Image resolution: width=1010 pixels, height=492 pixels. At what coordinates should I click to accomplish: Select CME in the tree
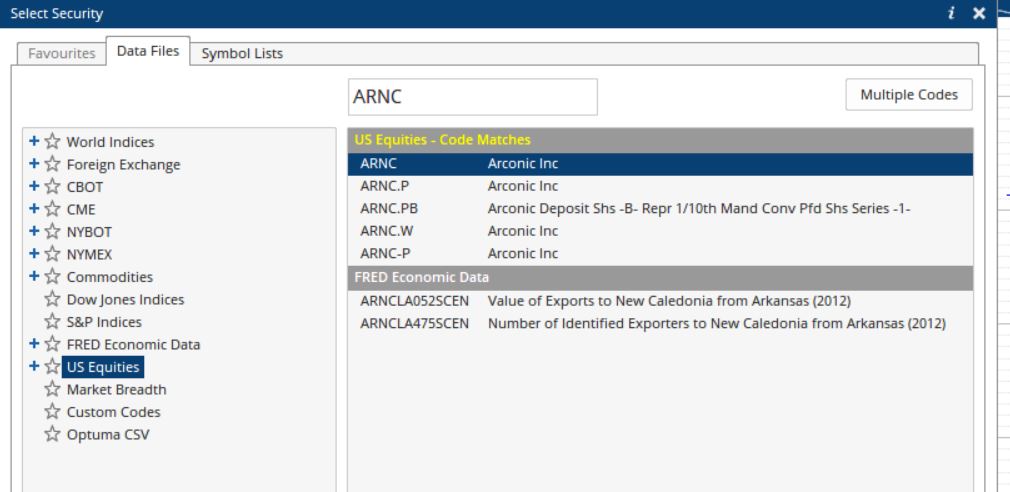(x=81, y=209)
